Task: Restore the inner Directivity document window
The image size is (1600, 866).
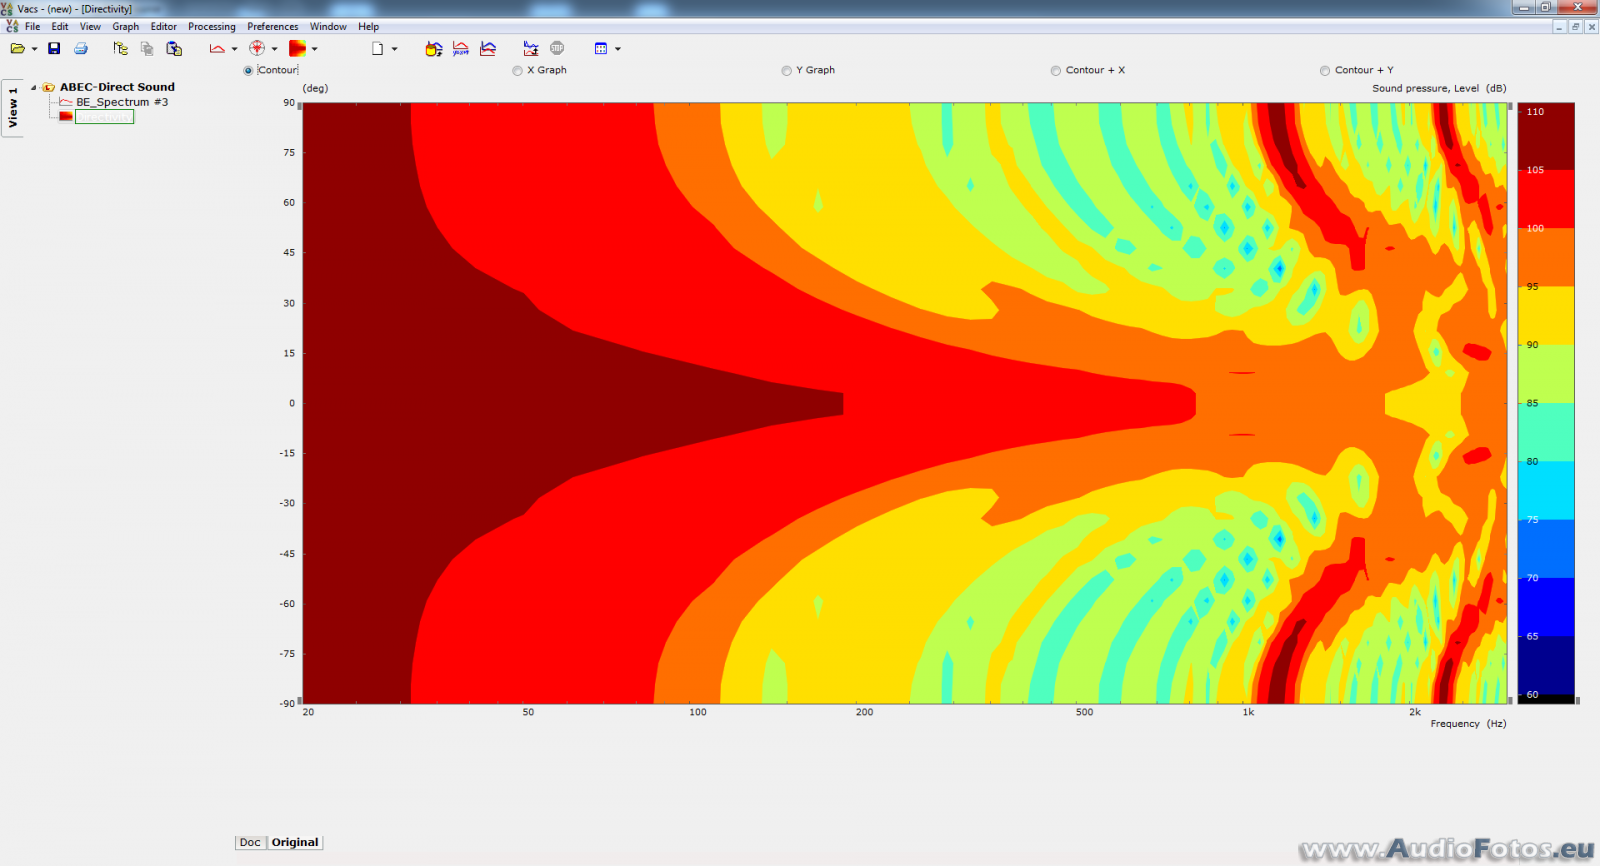Action: (x=1575, y=27)
